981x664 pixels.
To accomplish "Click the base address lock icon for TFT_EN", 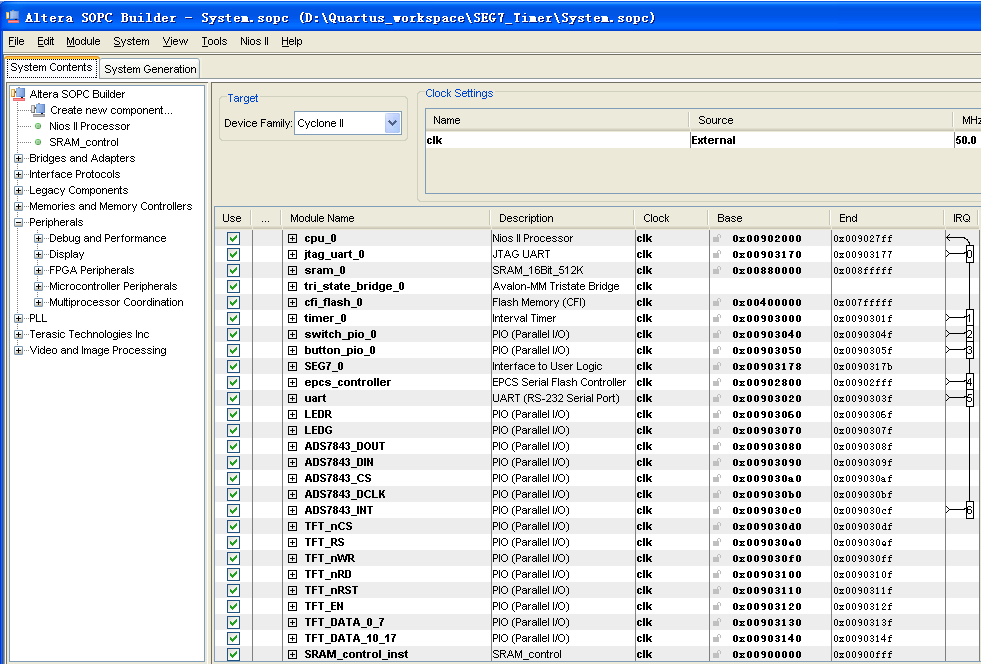I will click(x=717, y=606).
